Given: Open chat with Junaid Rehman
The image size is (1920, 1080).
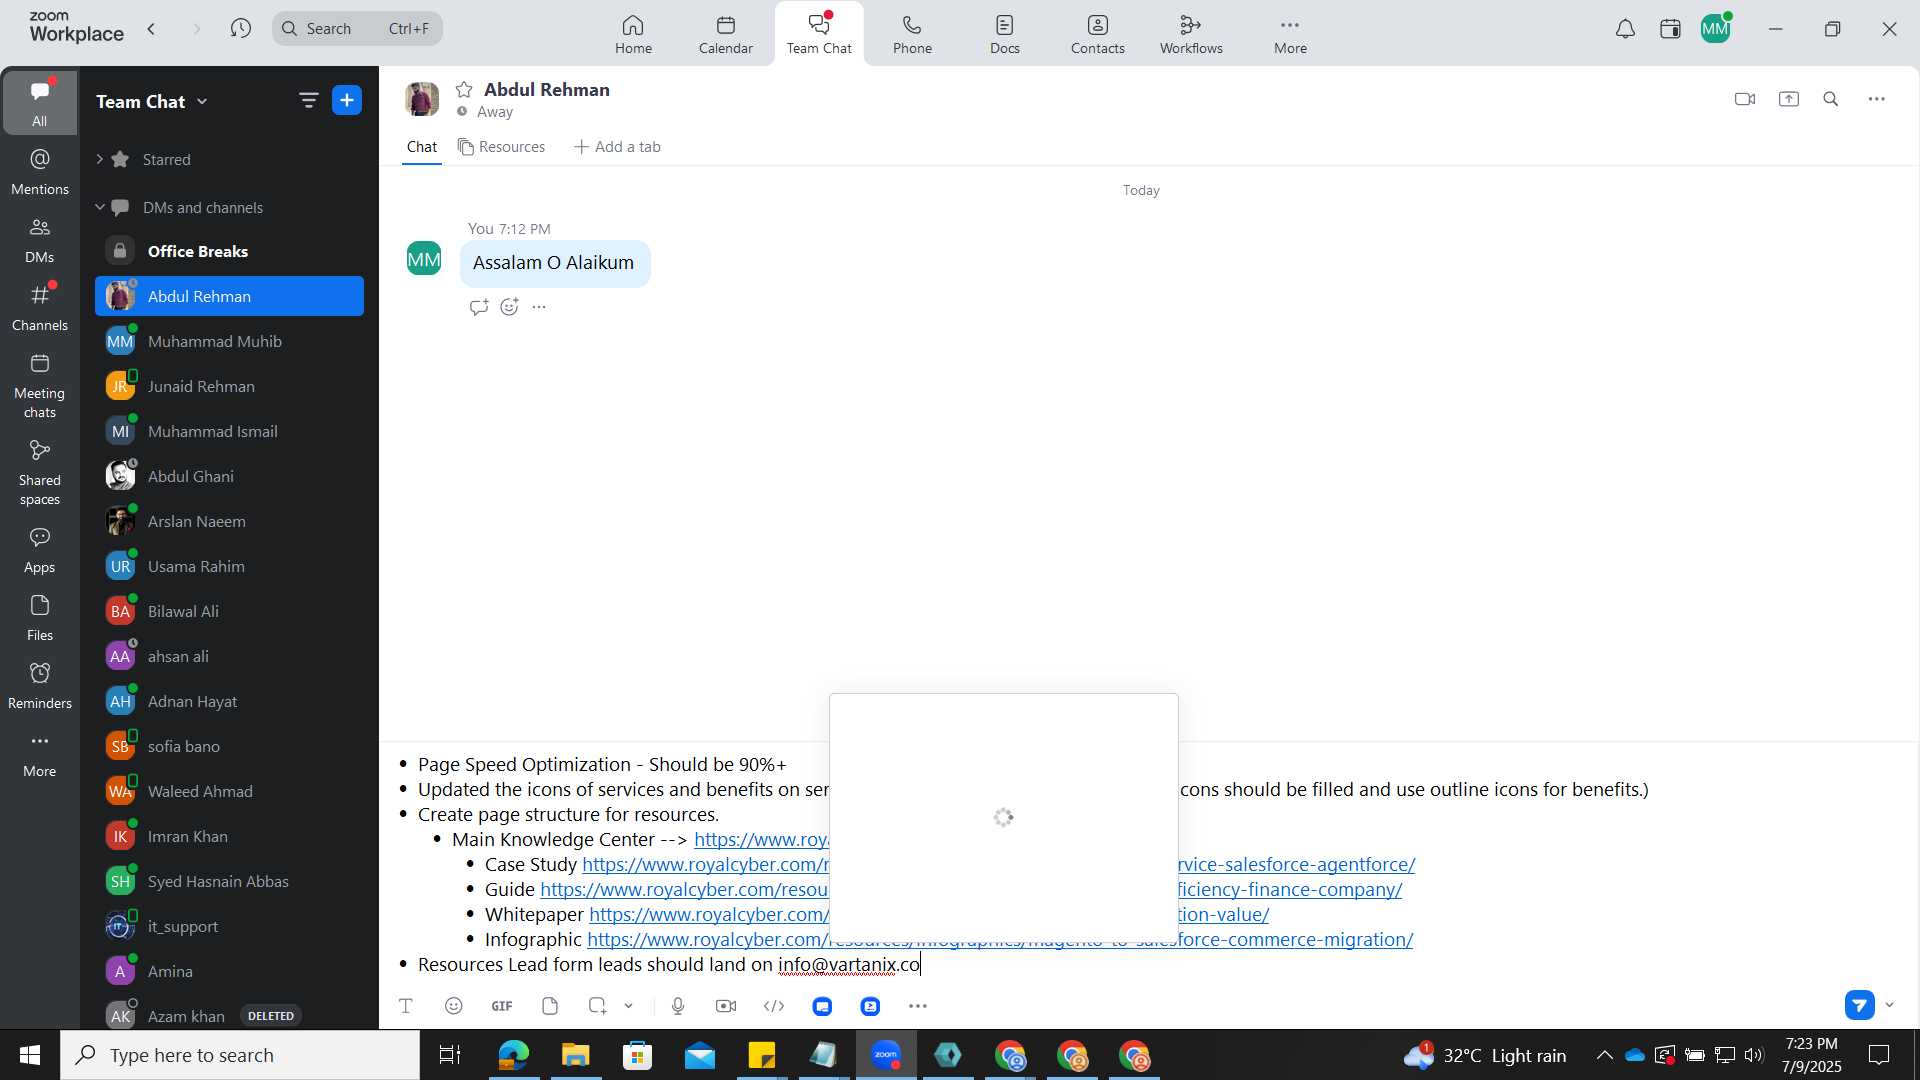Looking at the screenshot, I should (229, 386).
